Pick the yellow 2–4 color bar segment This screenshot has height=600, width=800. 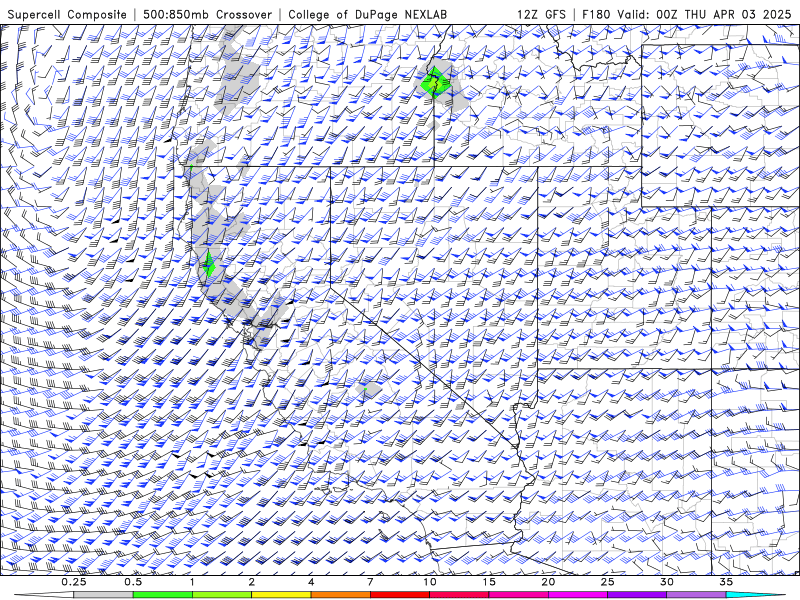(281, 595)
